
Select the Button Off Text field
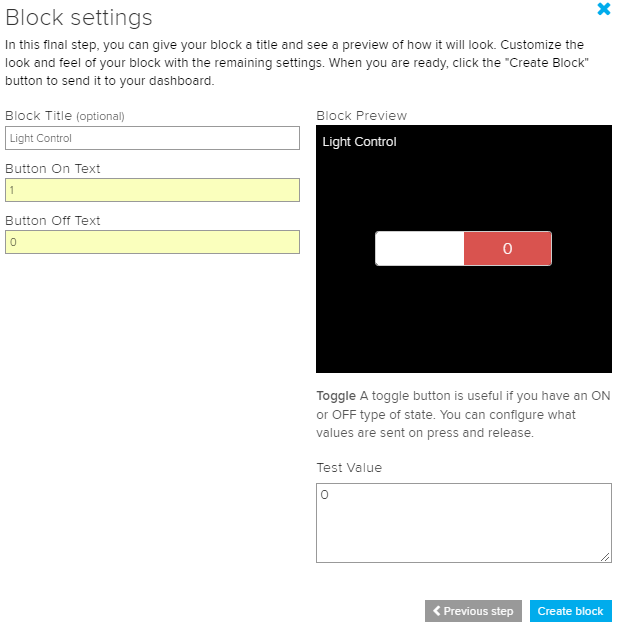[x=152, y=242]
